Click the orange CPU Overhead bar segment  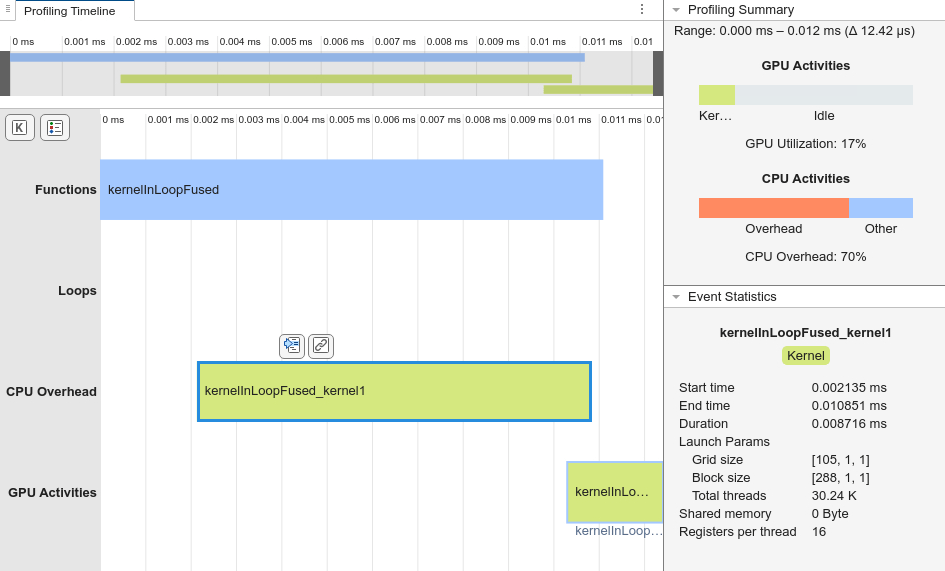tap(773, 208)
